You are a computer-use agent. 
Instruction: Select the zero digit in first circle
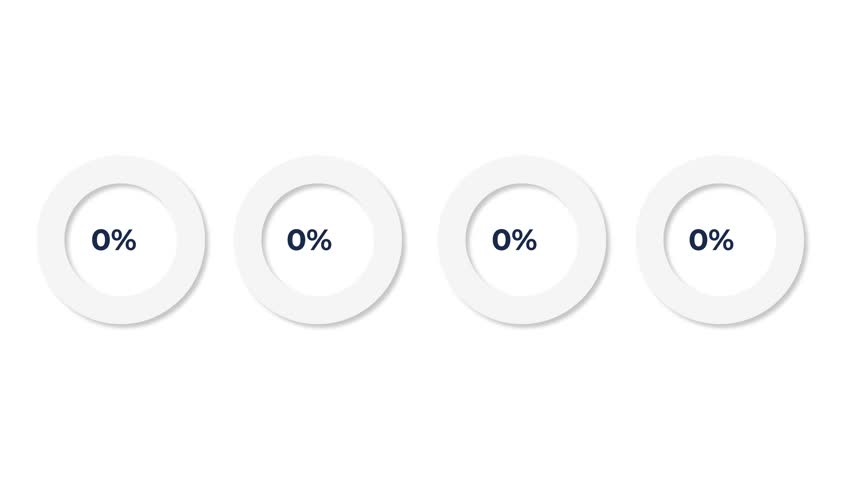click(101, 240)
